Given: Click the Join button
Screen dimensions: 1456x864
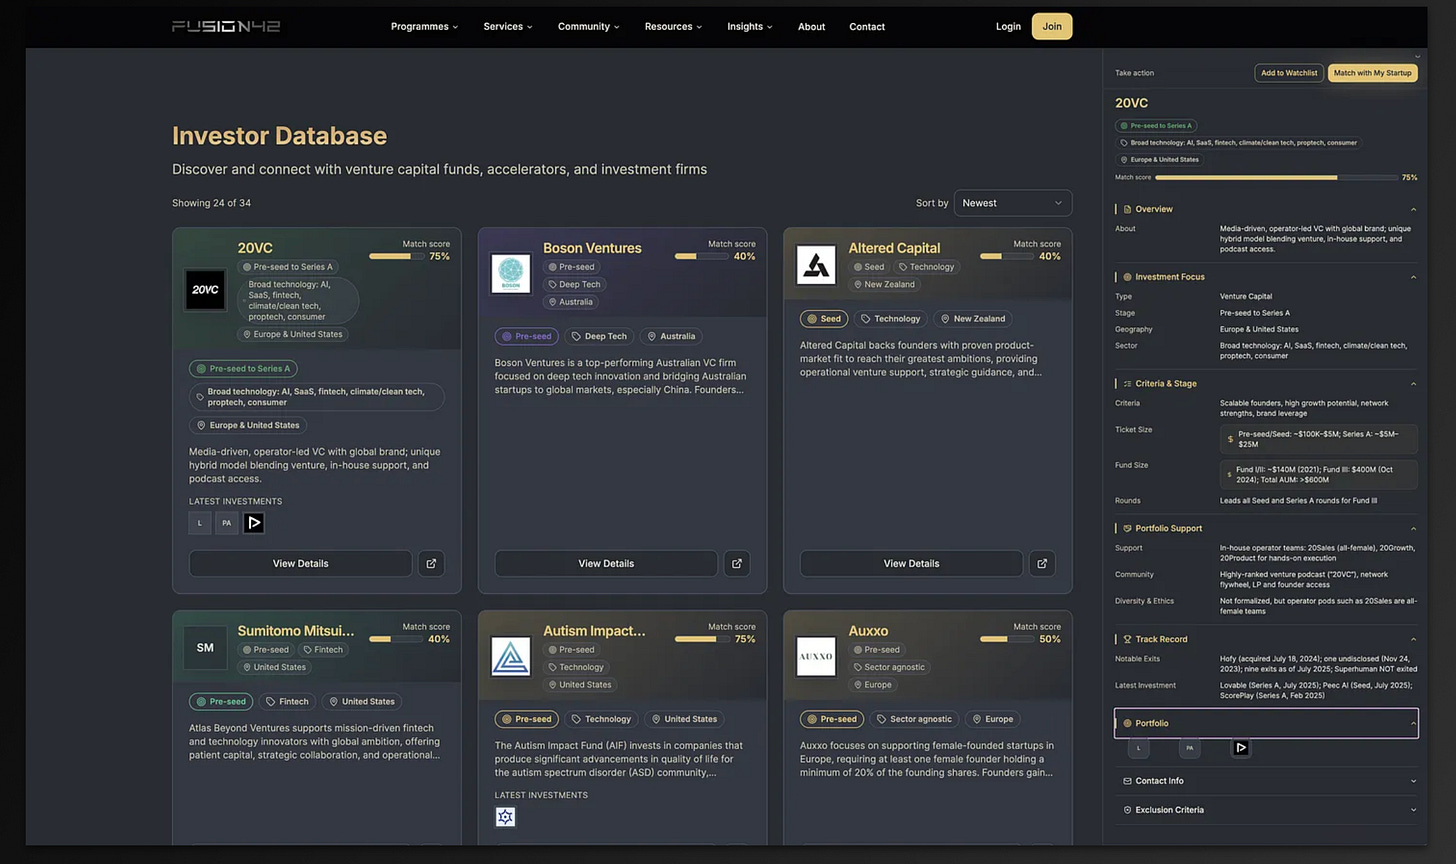Looking at the screenshot, I should pyautogui.click(x=1052, y=27).
